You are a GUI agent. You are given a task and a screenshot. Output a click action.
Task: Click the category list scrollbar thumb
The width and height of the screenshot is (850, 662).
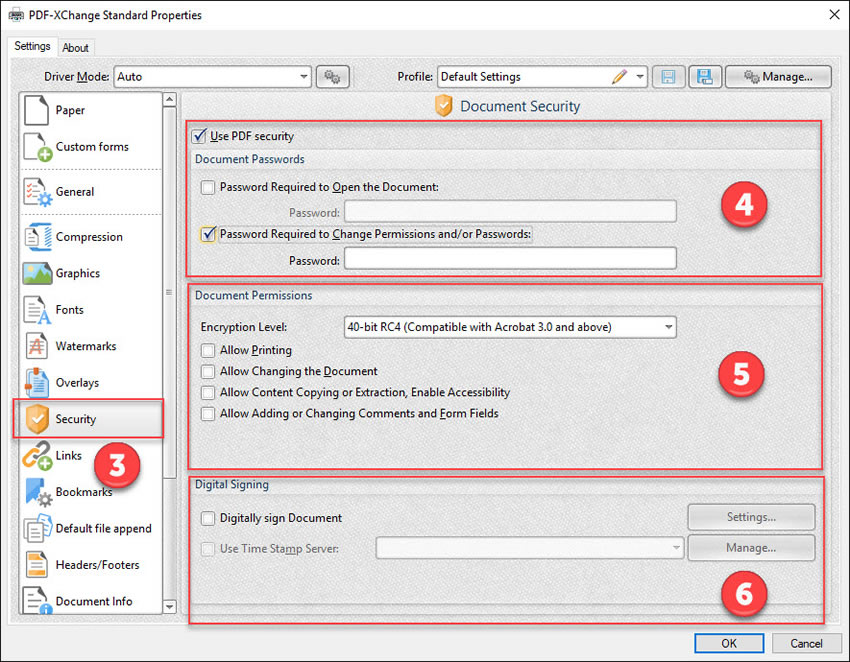click(x=170, y=293)
